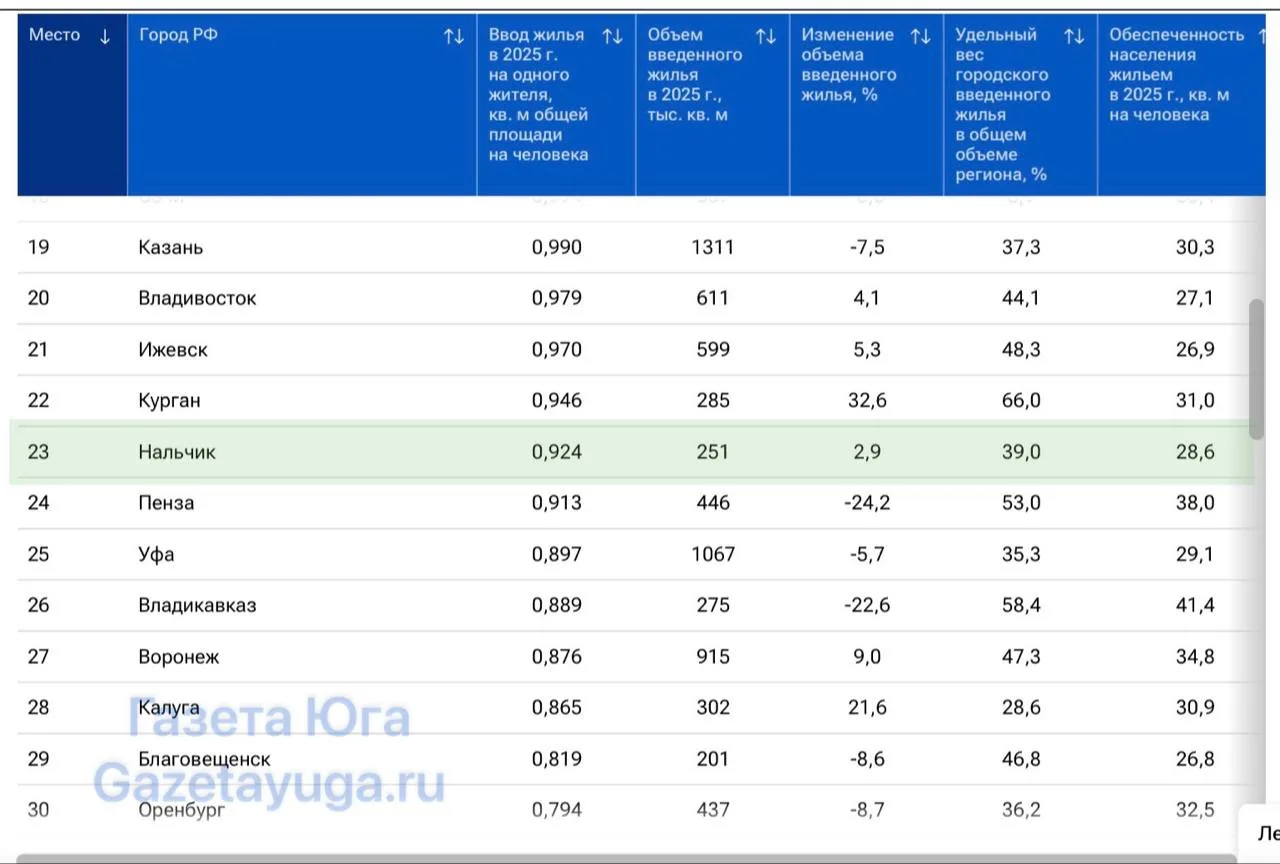Click the Курган city cell

coord(169,401)
